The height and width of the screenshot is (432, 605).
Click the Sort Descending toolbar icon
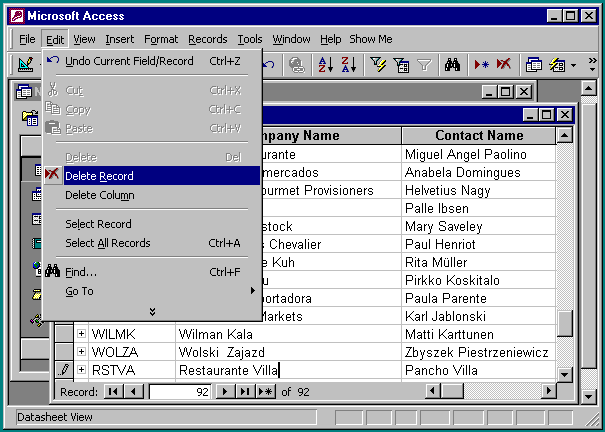[x=348, y=65]
